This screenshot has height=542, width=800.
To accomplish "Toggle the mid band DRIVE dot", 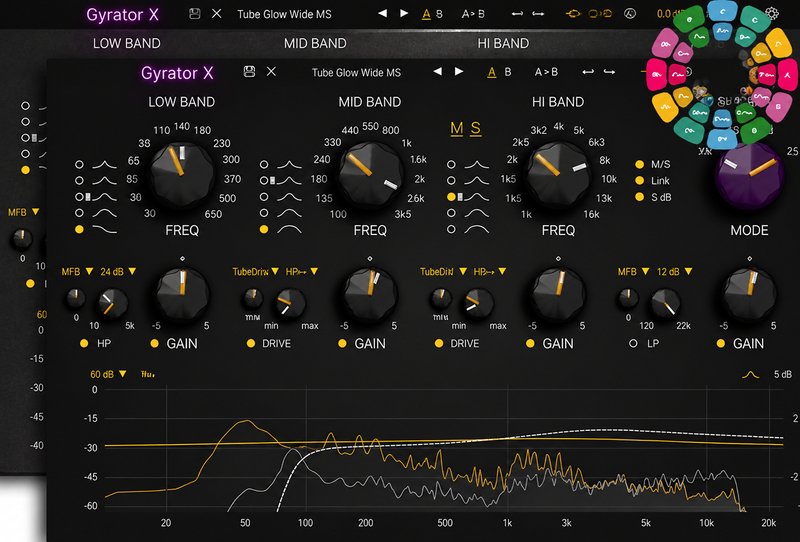I will 251,343.
